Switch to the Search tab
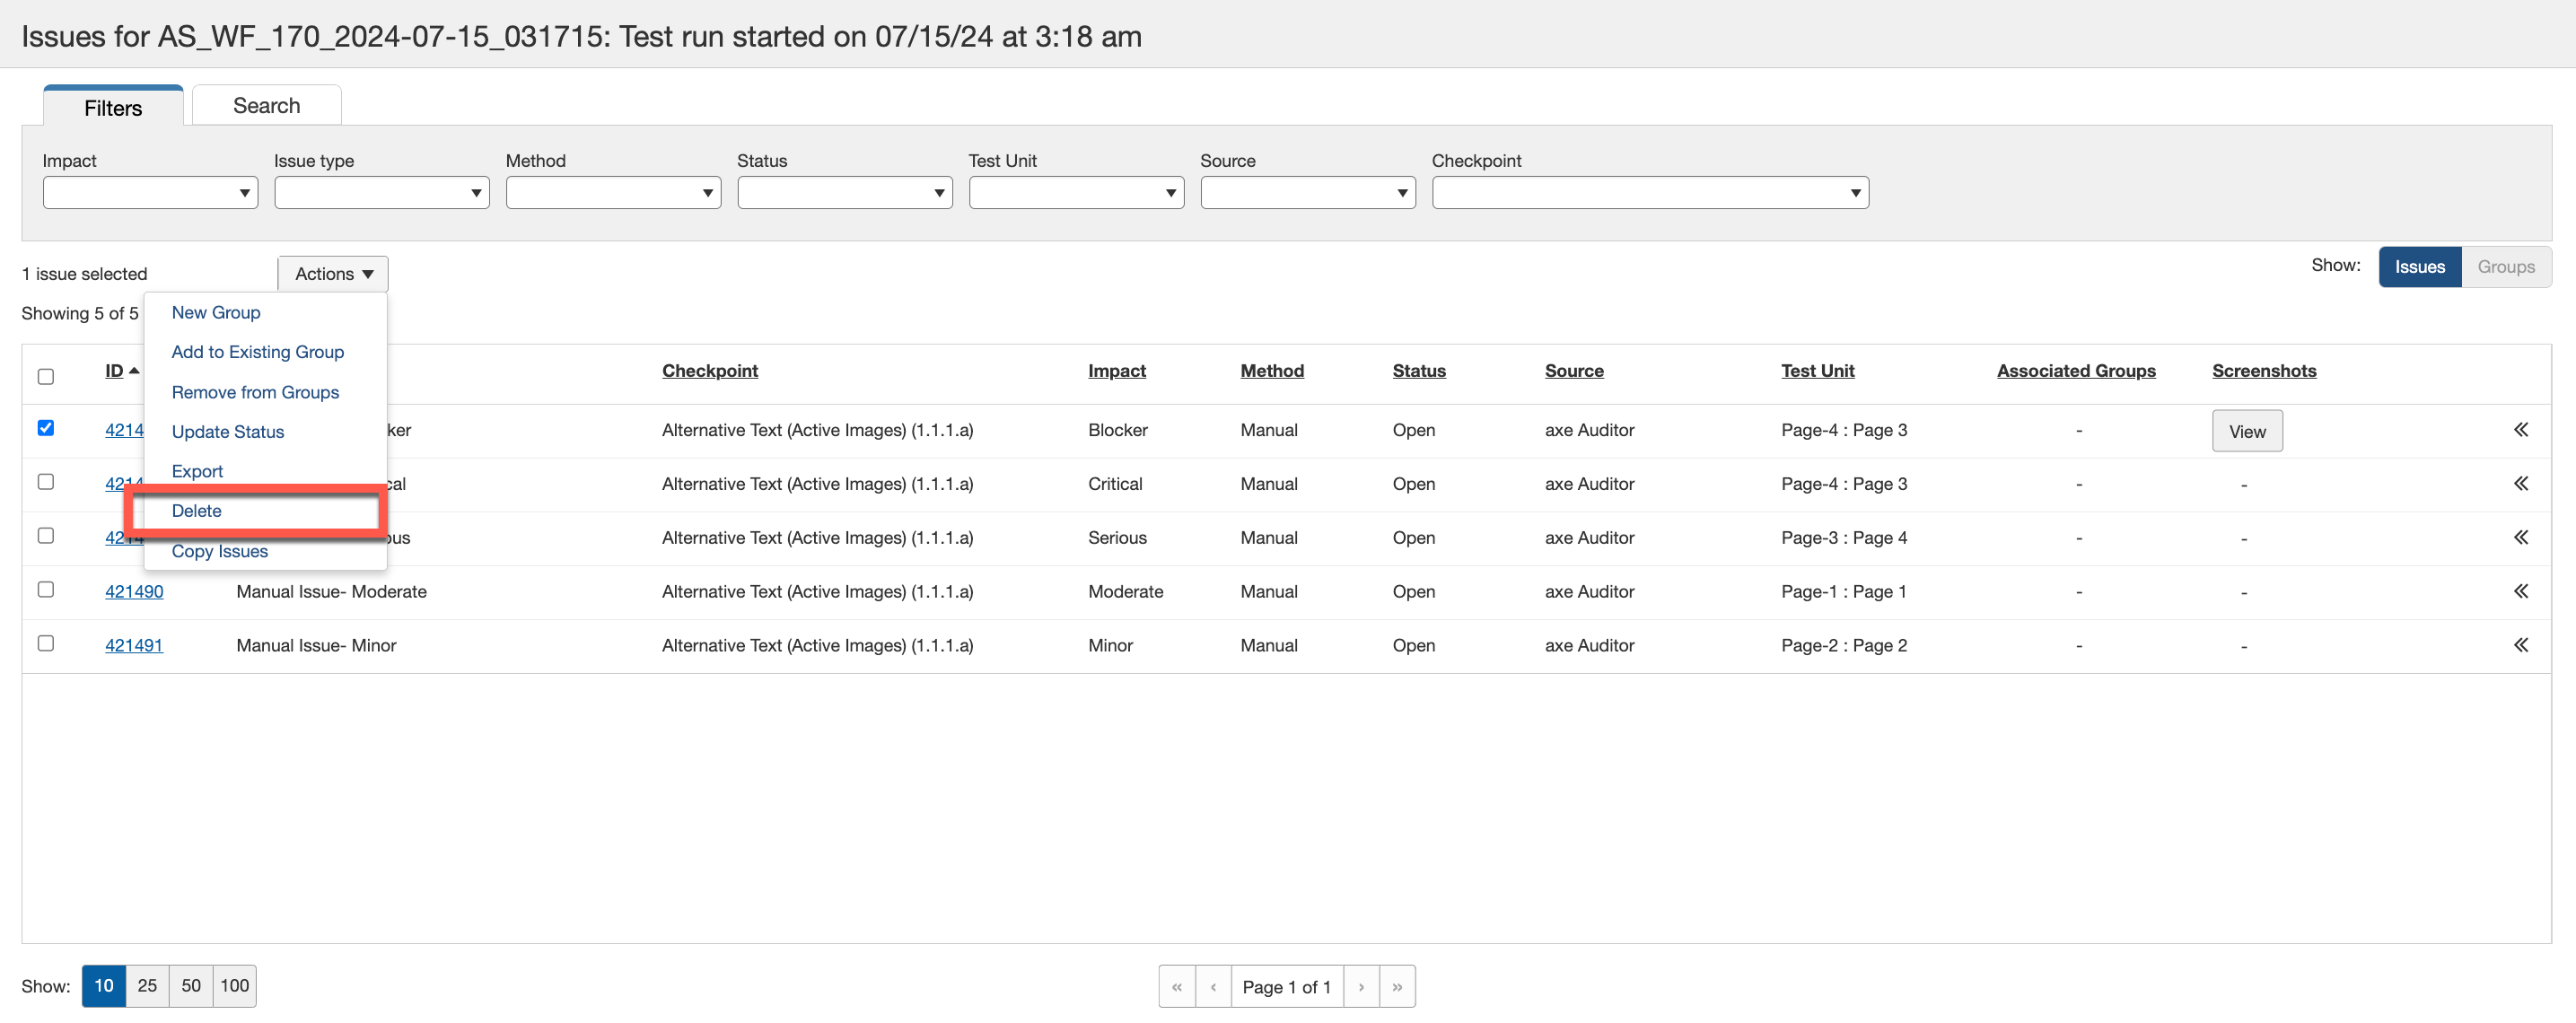Image resolution: width=2576 pixels, height=1023 pixels. pos(266,106)
